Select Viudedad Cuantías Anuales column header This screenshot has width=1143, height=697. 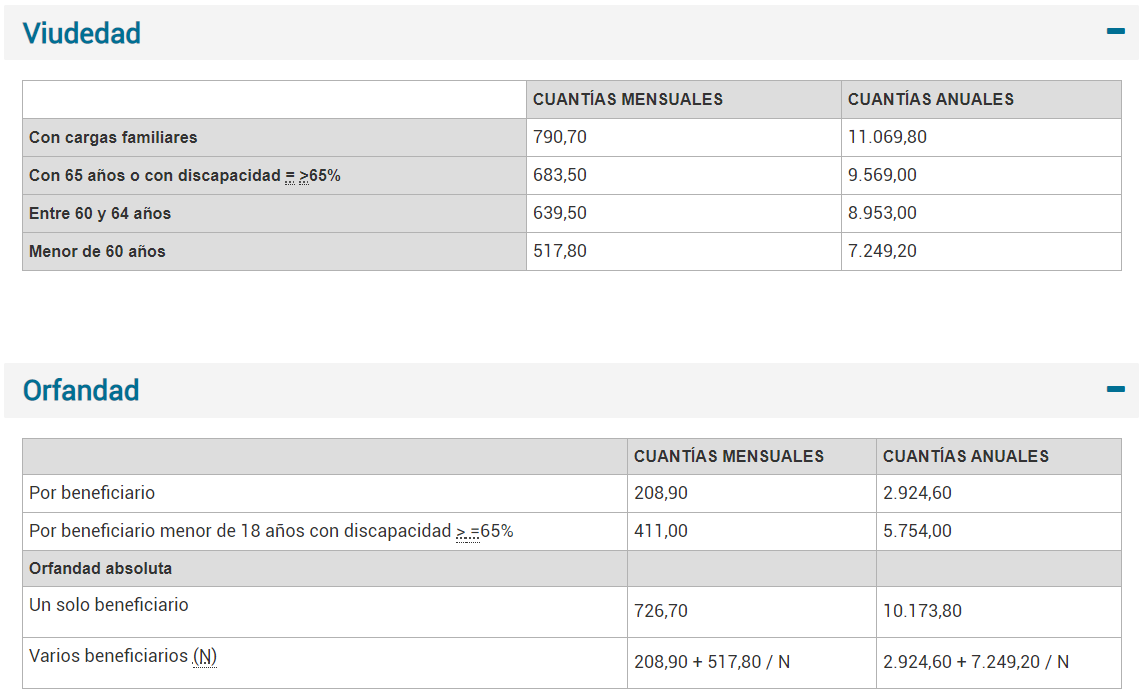[931, 99]
